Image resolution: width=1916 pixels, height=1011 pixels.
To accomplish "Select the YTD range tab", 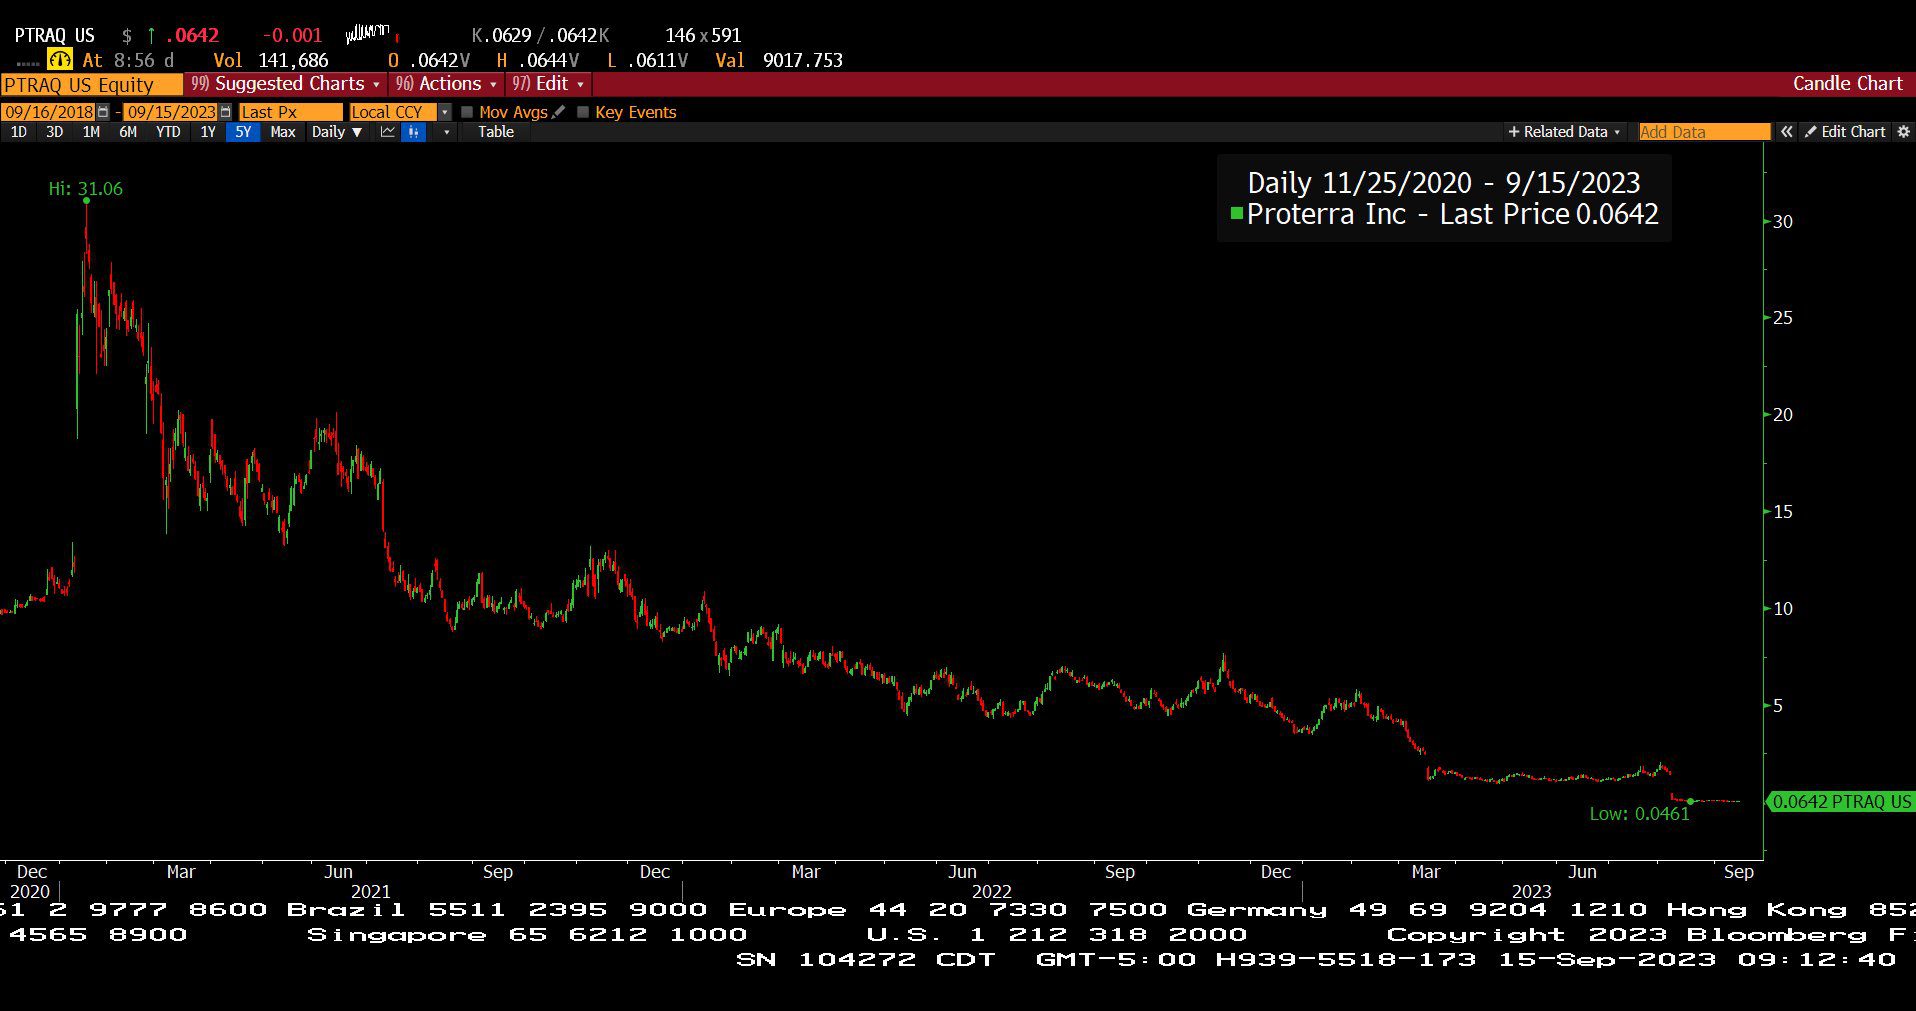I will click(x=168, y=132).
